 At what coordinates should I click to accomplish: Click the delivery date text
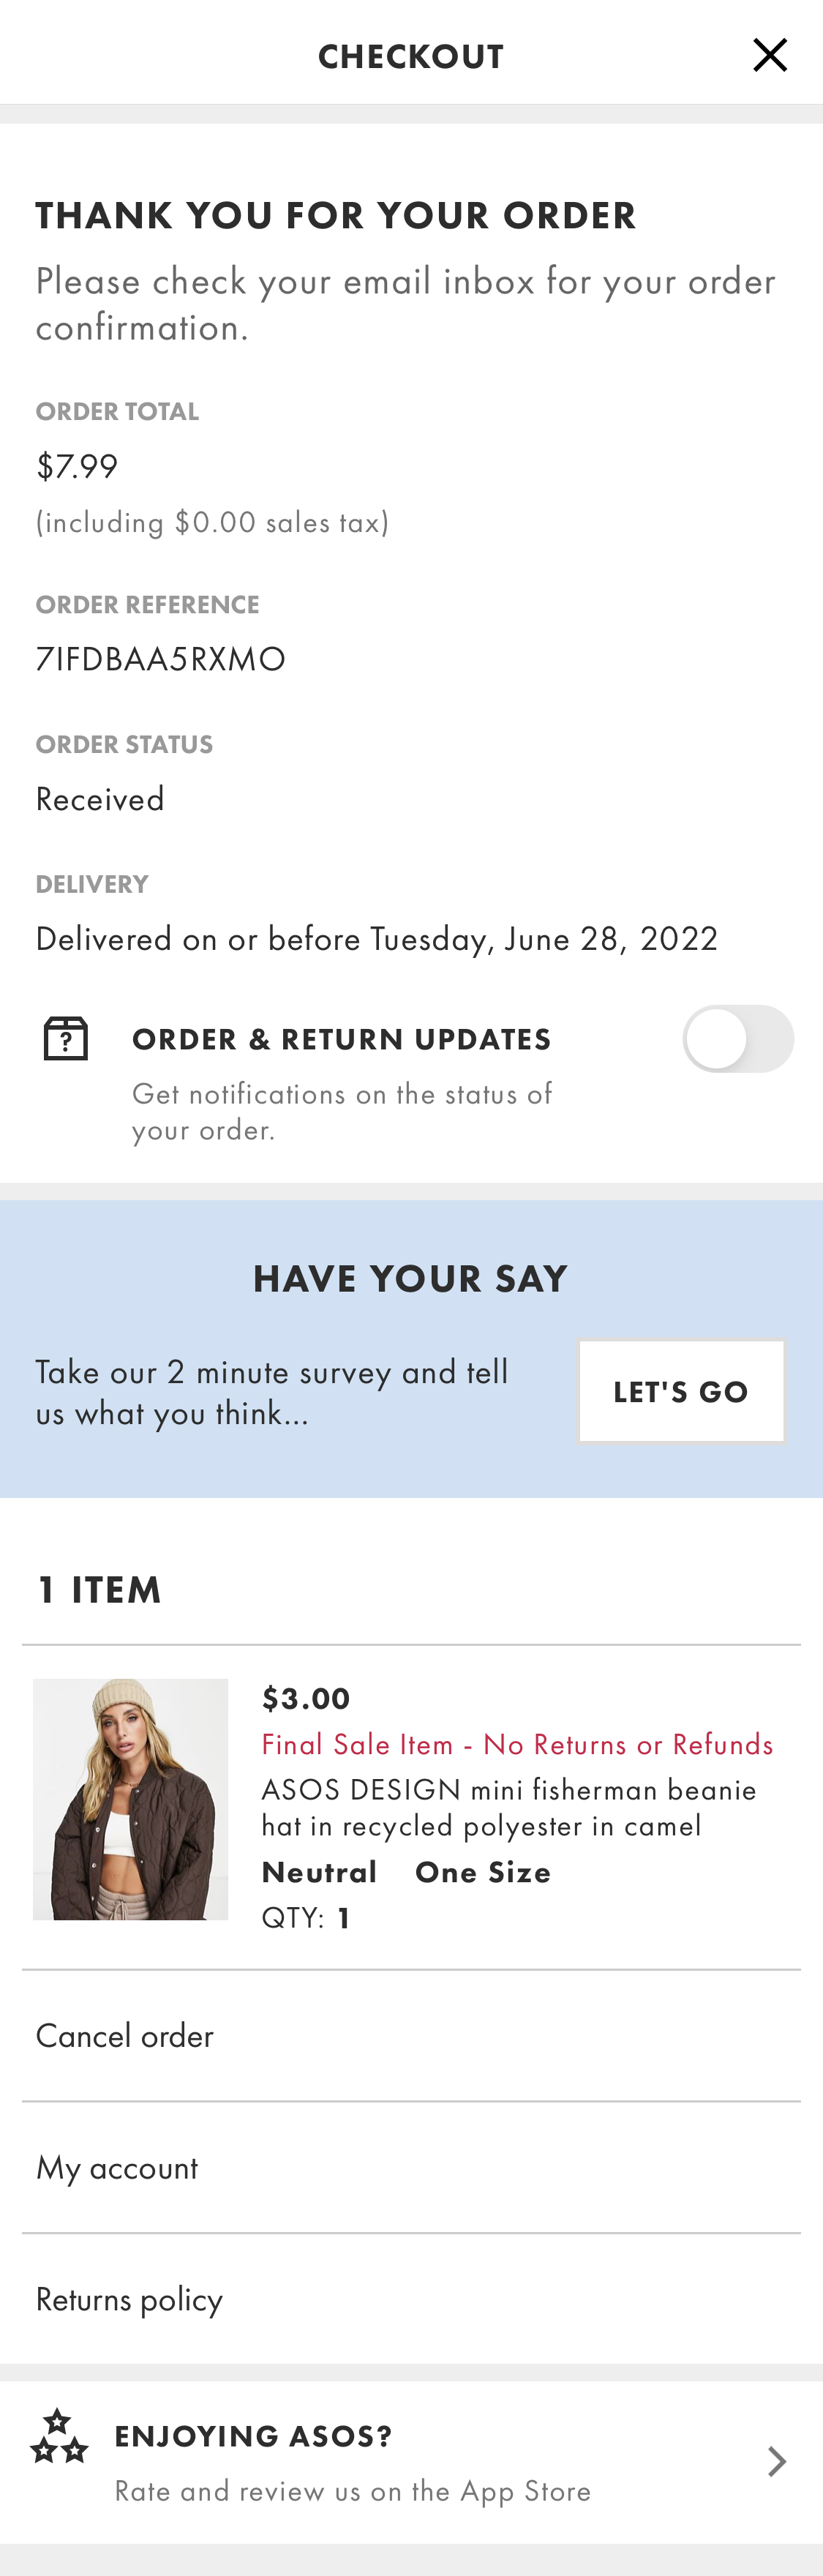click(377, 938)
